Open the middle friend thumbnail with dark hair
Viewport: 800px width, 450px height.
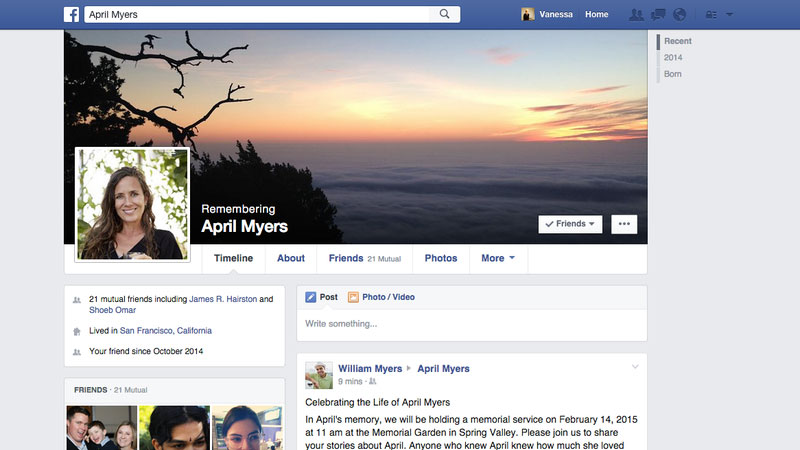pyautogui.click(x=174, y=428)
